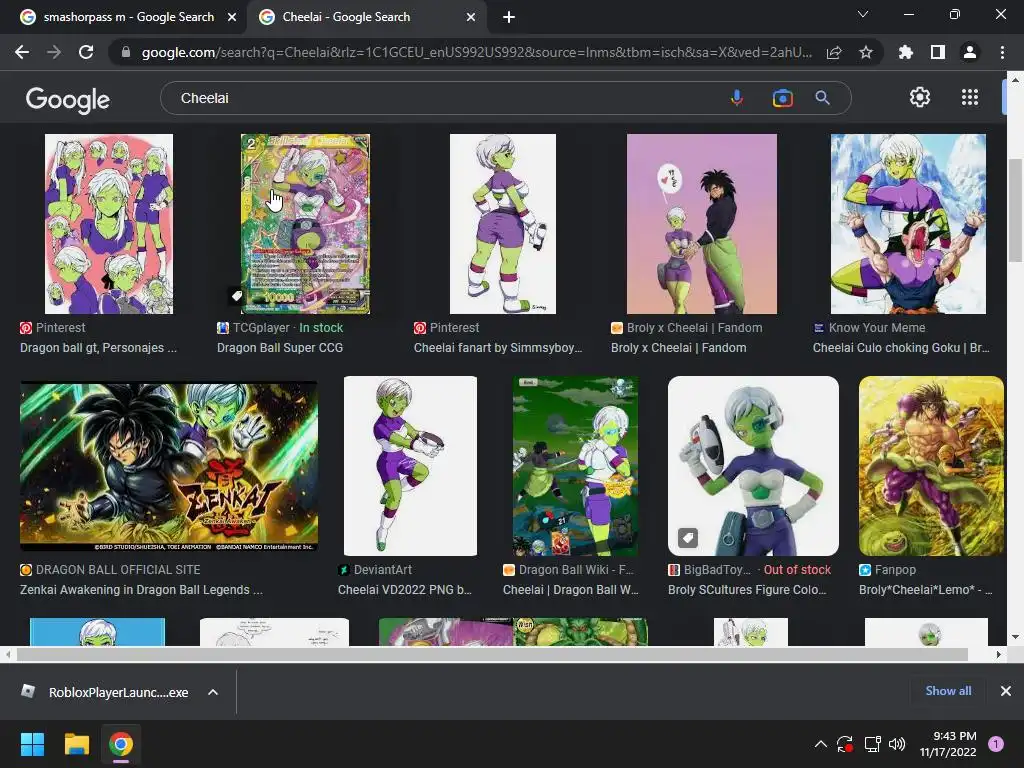Open the network tray icon
The image size is (1024, 768).
(x=872, y=744)
